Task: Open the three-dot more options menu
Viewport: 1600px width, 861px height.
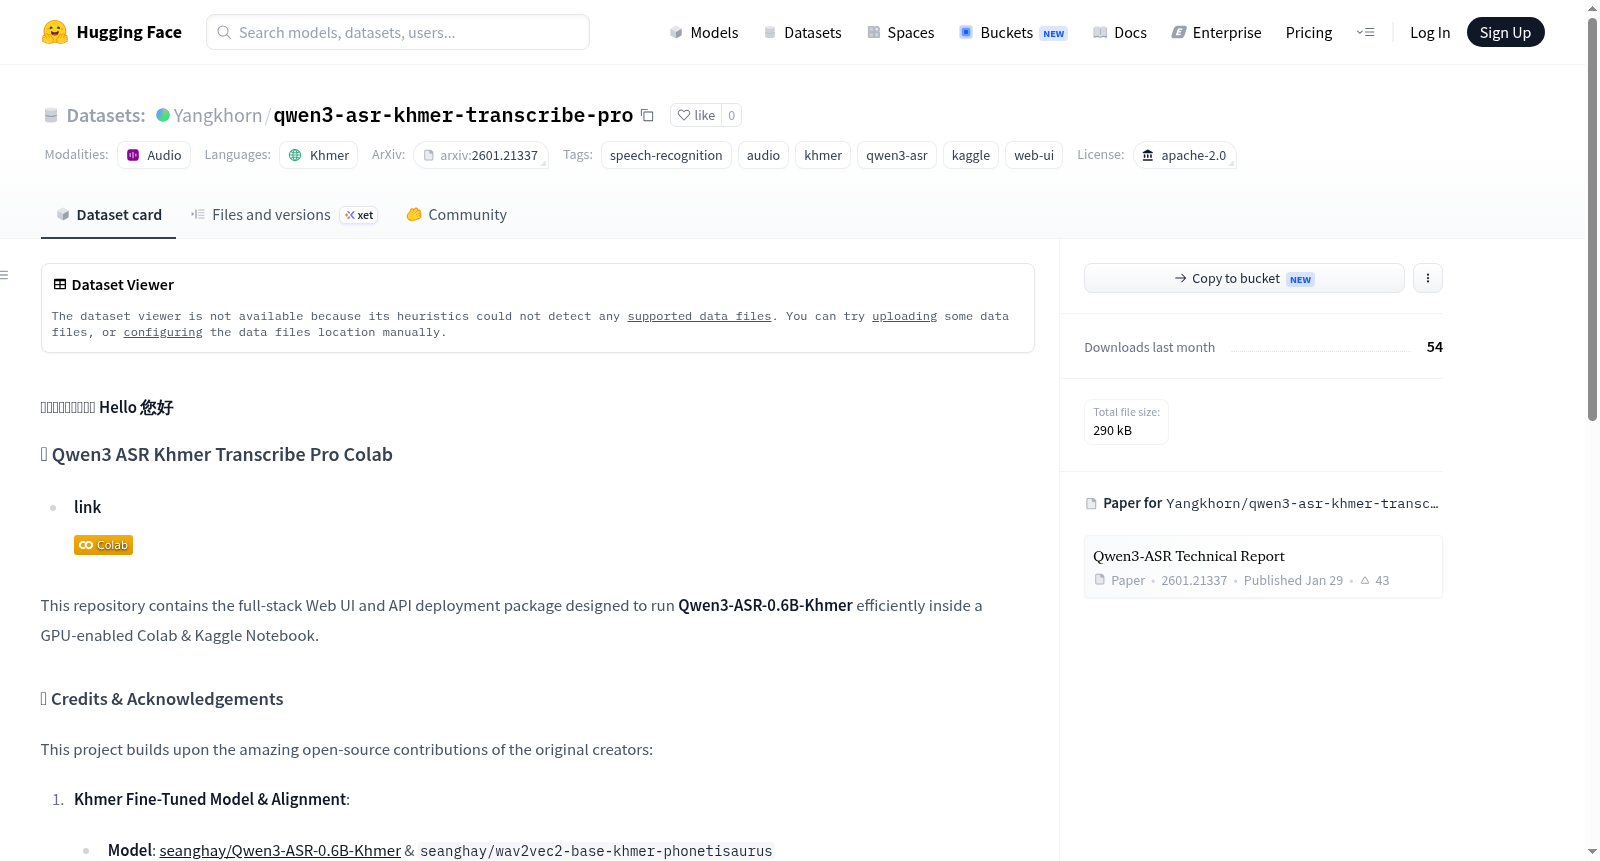Action: click(1428, 278)
